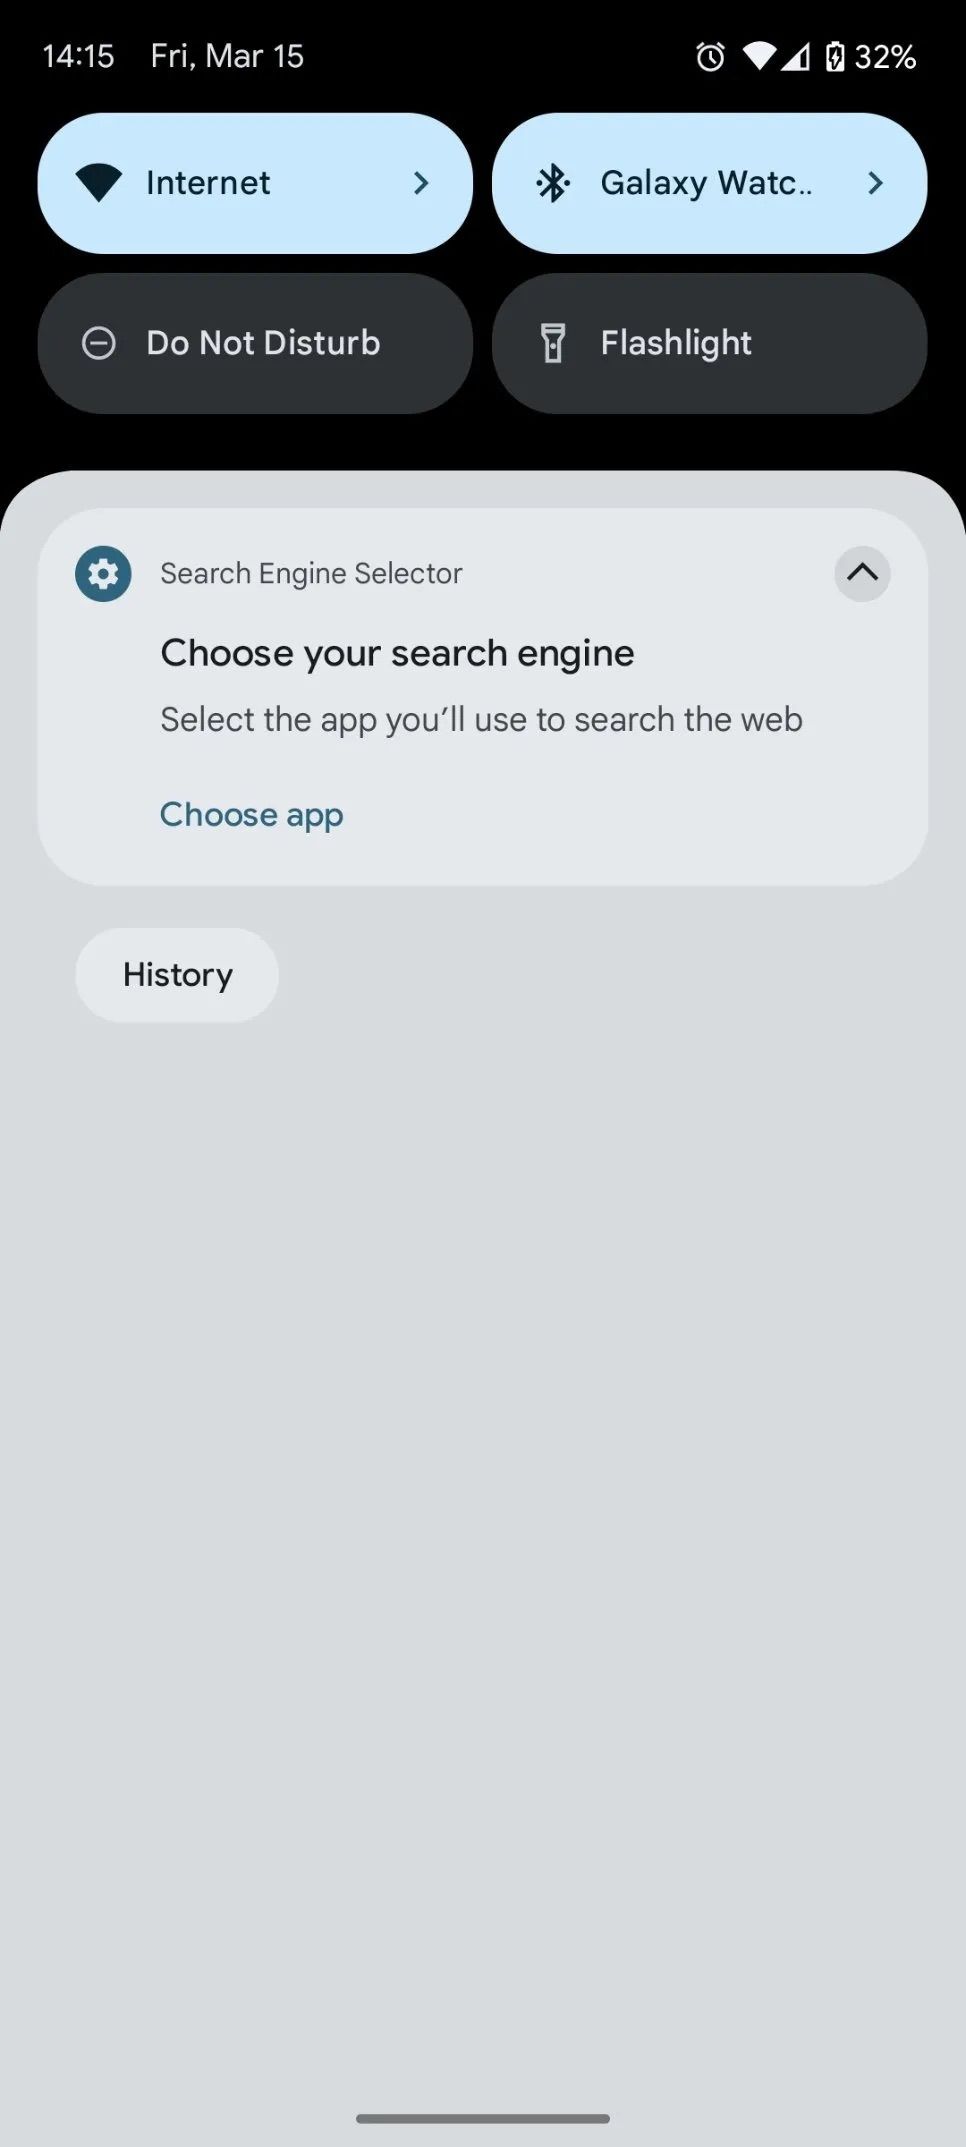The image size is (966, 2147).
Task: Tap the Wi-Fi signal icon in status bar
Action: (759, 57)
